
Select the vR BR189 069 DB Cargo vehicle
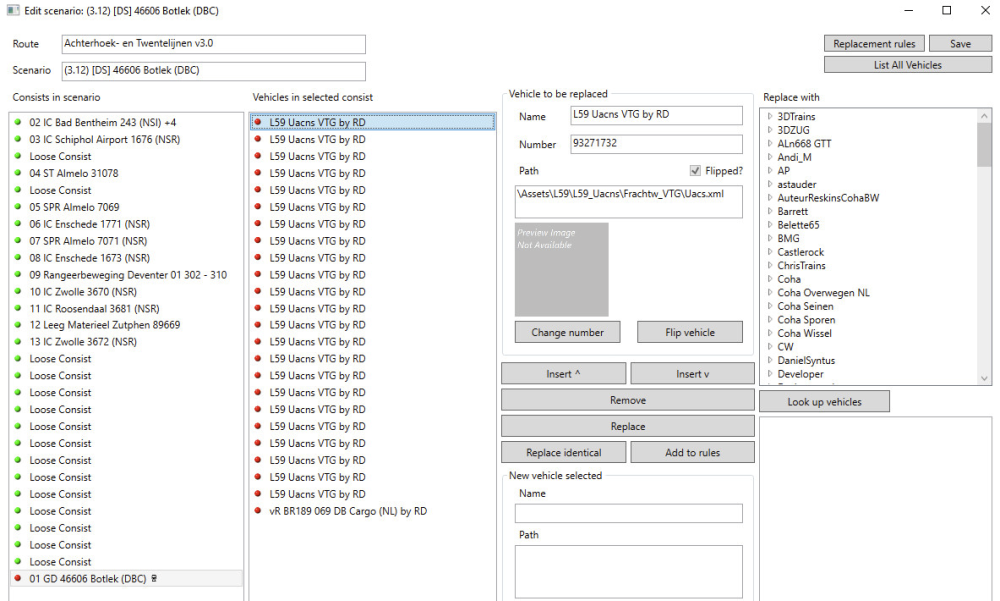[x=347, y=511]
